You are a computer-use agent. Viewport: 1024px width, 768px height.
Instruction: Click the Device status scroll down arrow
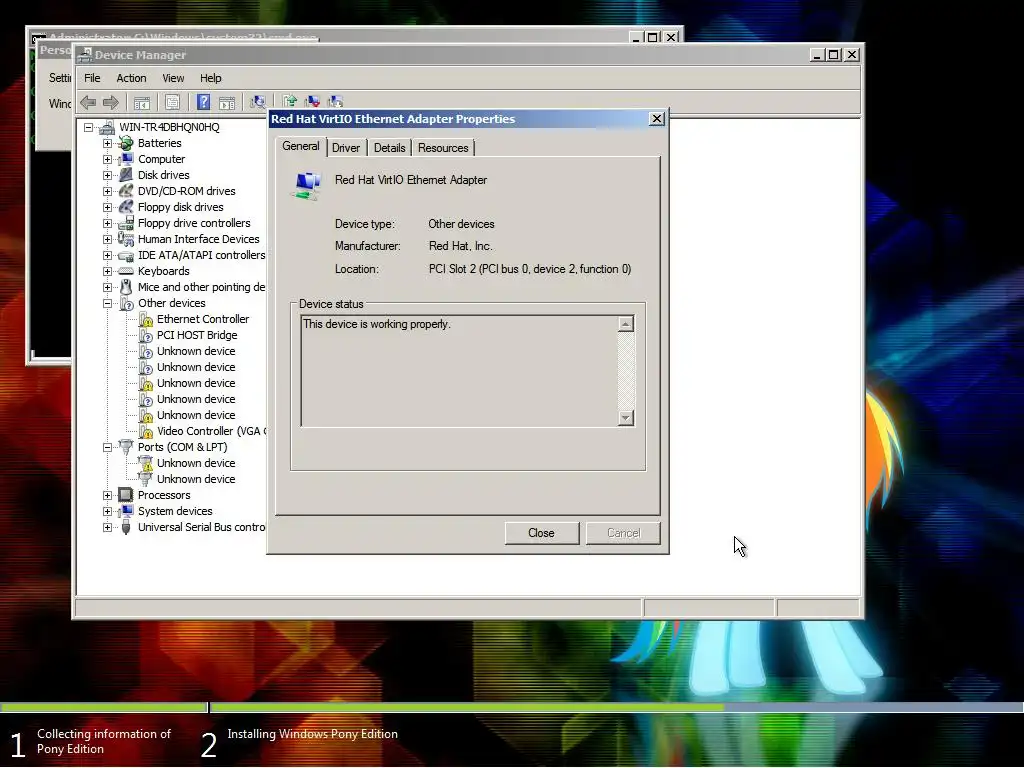(x=626, y=418)
